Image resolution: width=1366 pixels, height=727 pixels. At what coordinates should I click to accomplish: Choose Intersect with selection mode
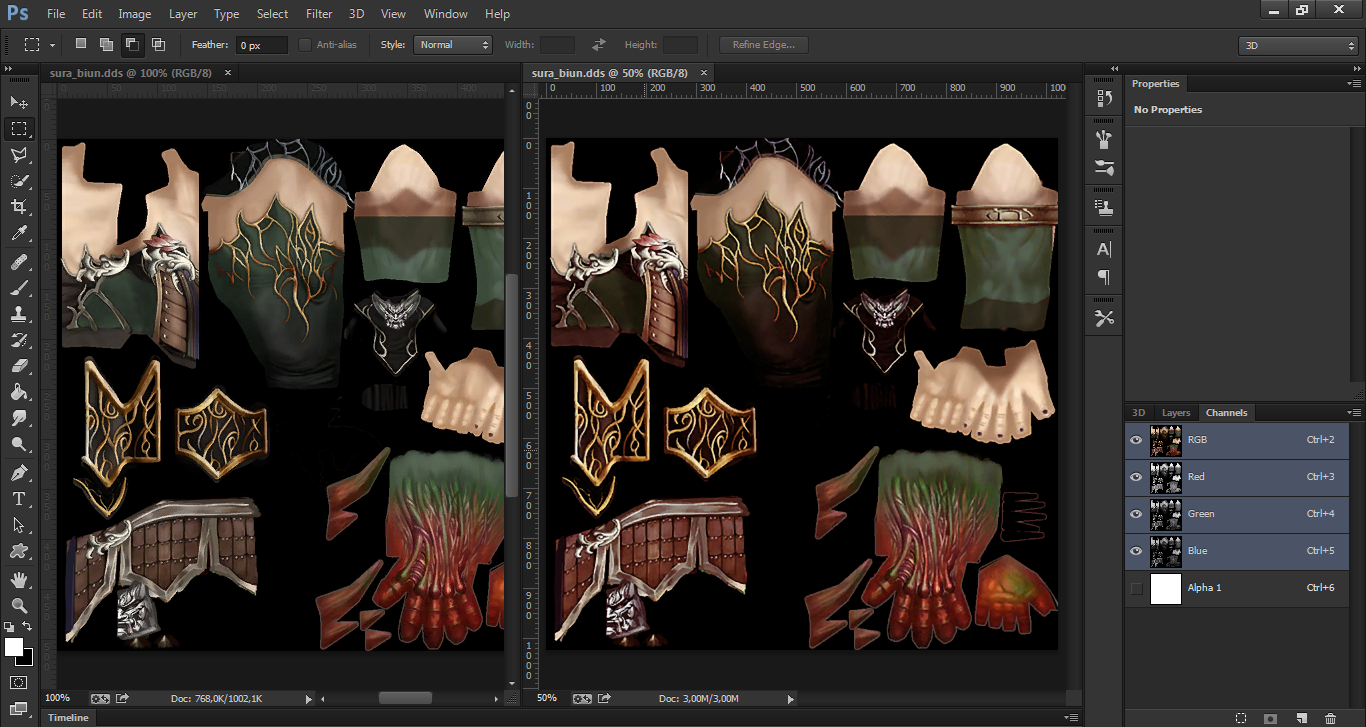coord(158,44)
